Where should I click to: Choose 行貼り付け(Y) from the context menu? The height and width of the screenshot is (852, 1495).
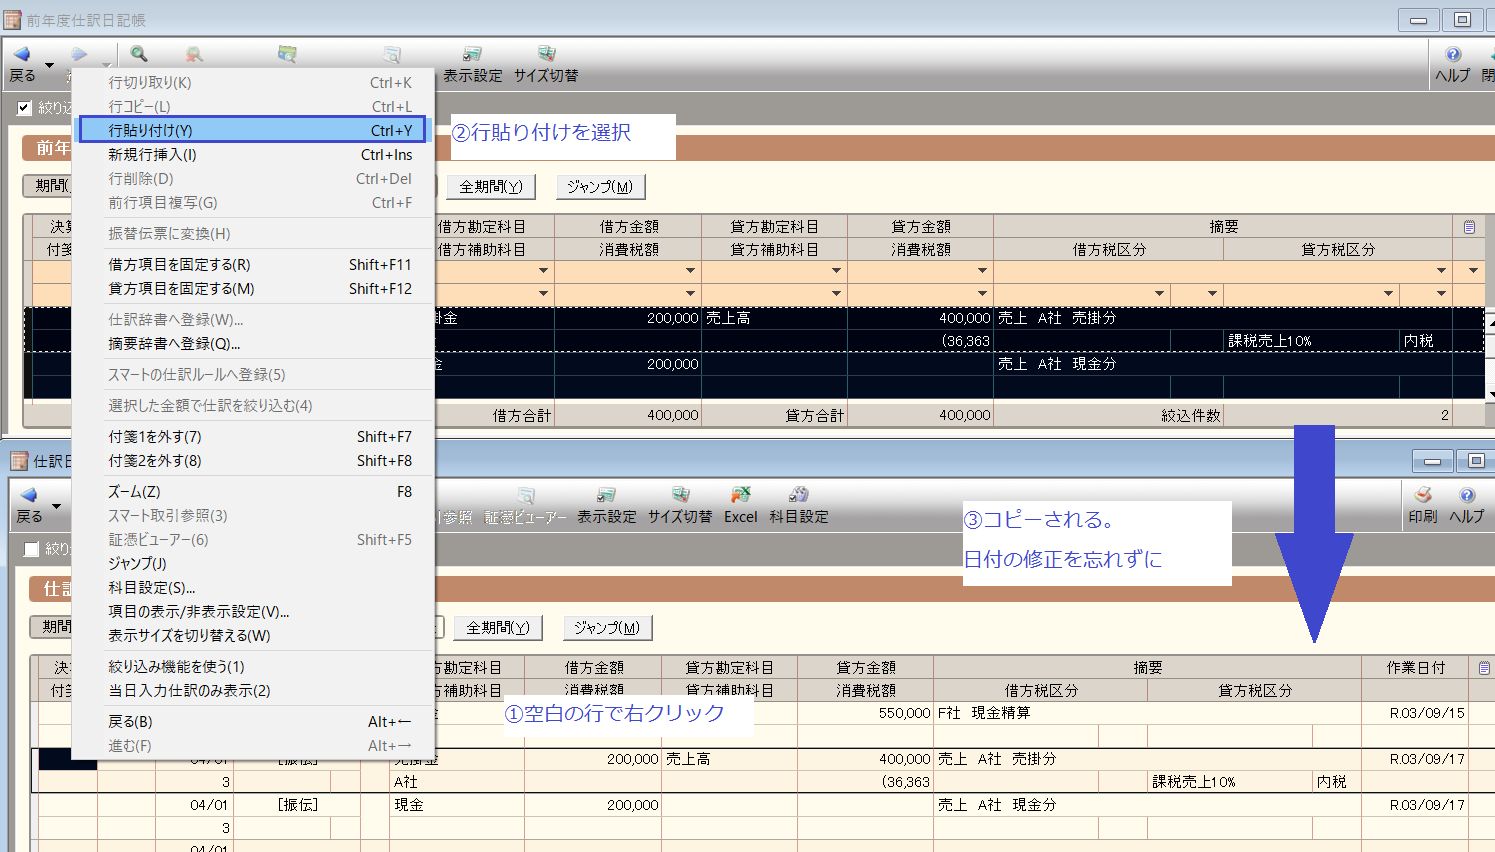pos(253,130)
